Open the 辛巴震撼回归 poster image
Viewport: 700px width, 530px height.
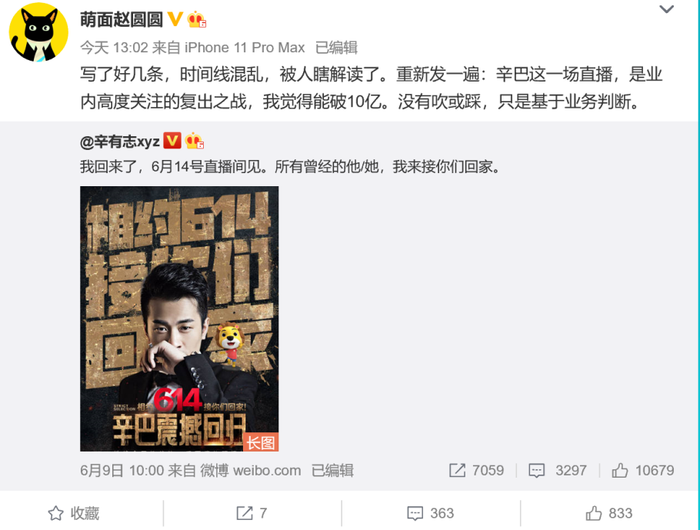coord(179,318)
